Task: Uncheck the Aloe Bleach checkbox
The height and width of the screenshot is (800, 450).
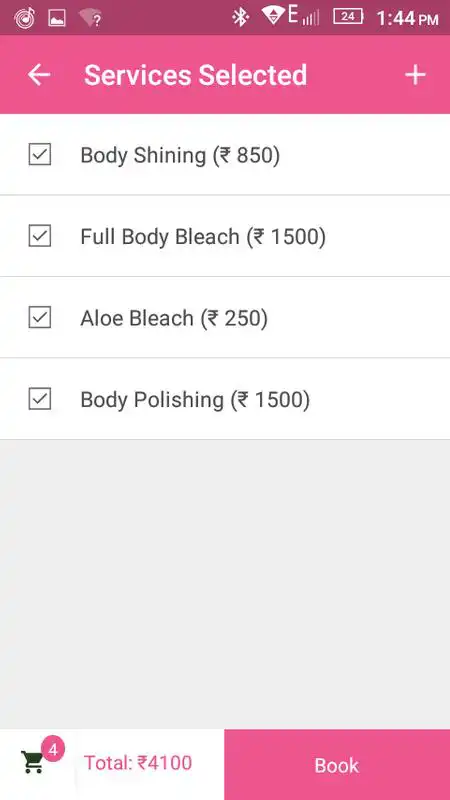Action: click(40, 317)
